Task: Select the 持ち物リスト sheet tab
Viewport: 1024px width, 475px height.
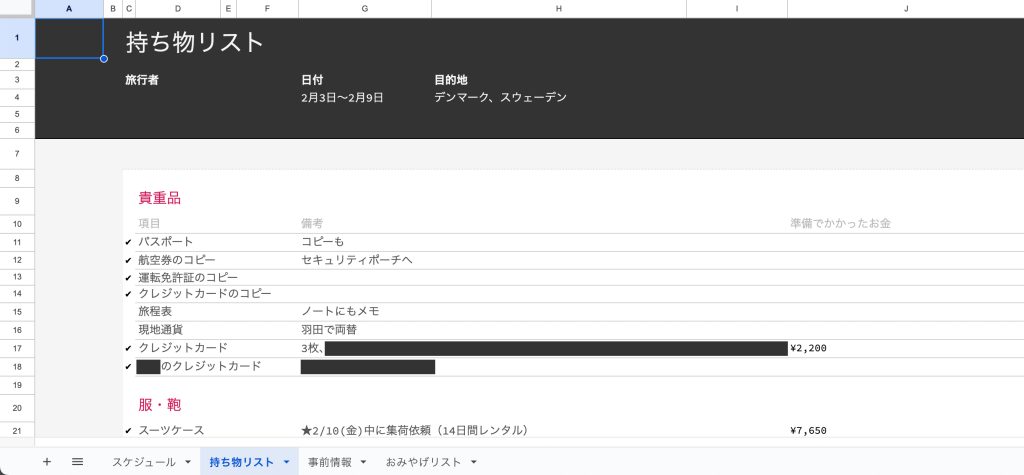Action: (x=242, y=462)
